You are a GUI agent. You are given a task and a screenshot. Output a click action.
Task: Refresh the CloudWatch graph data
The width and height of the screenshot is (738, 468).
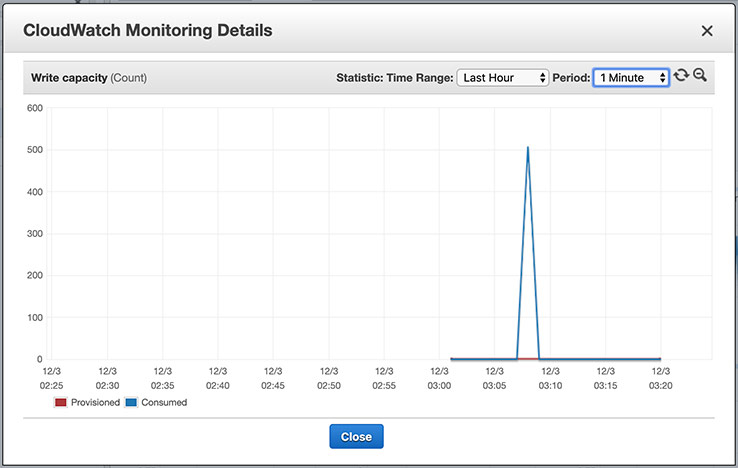(x=681, y=75)
